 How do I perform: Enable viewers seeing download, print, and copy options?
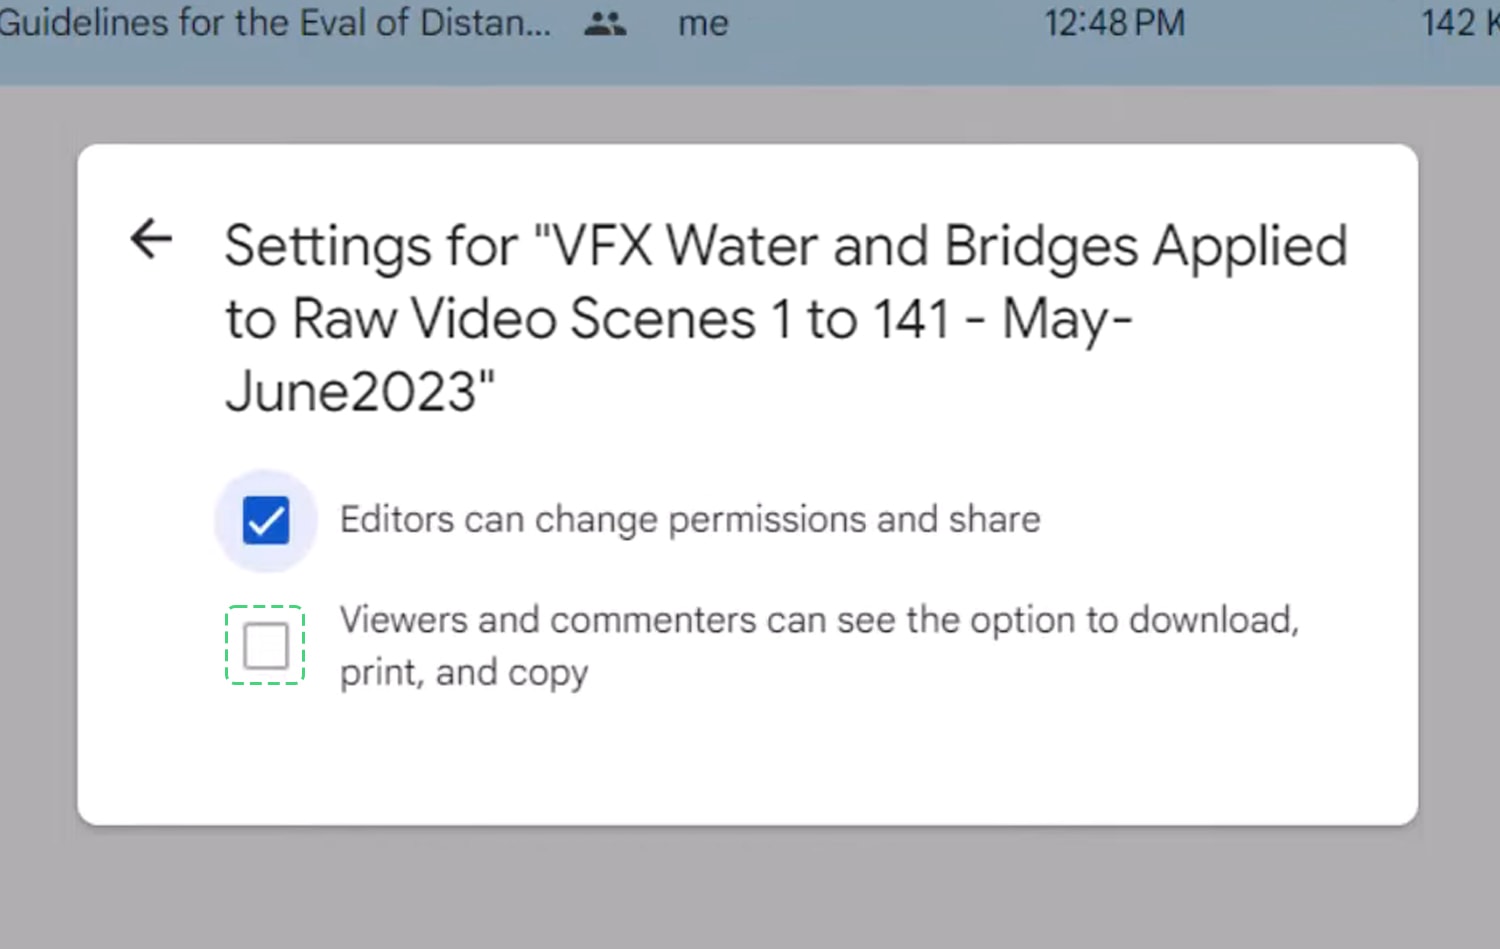point(265,645)
